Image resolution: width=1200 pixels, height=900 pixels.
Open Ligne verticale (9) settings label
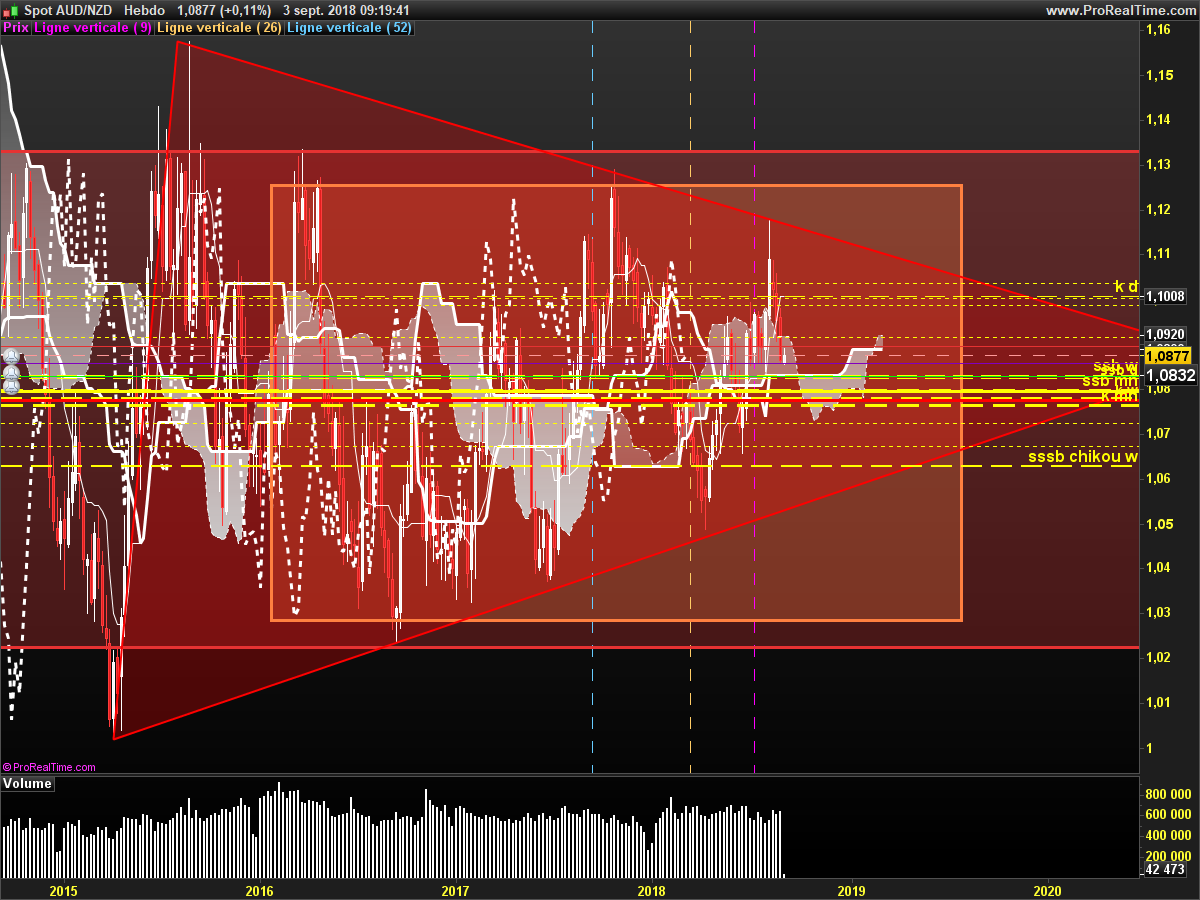click(x=93, y=28)
